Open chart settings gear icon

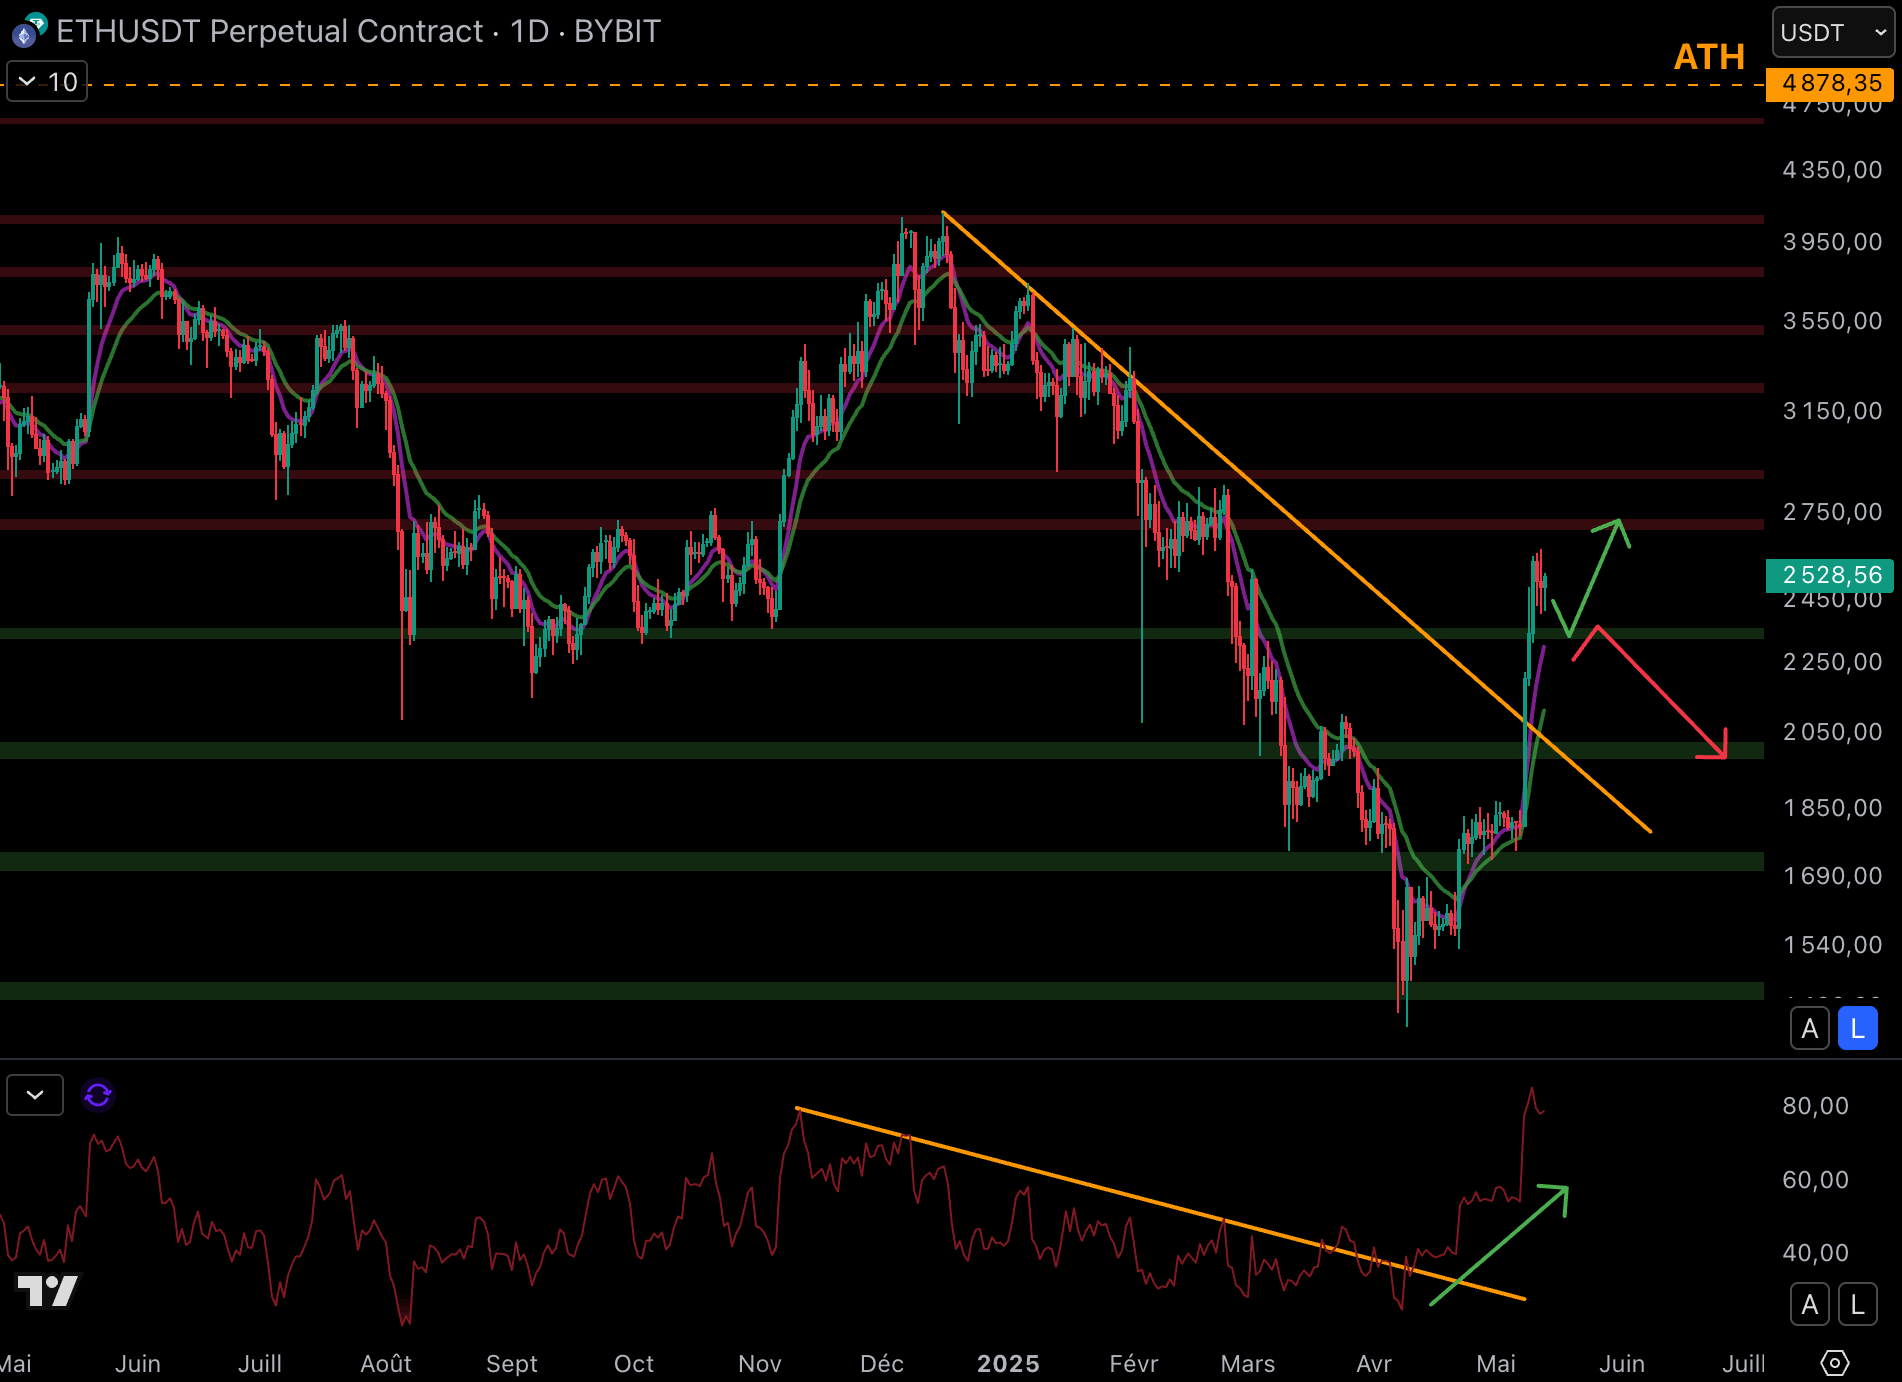[1834, 1362]
